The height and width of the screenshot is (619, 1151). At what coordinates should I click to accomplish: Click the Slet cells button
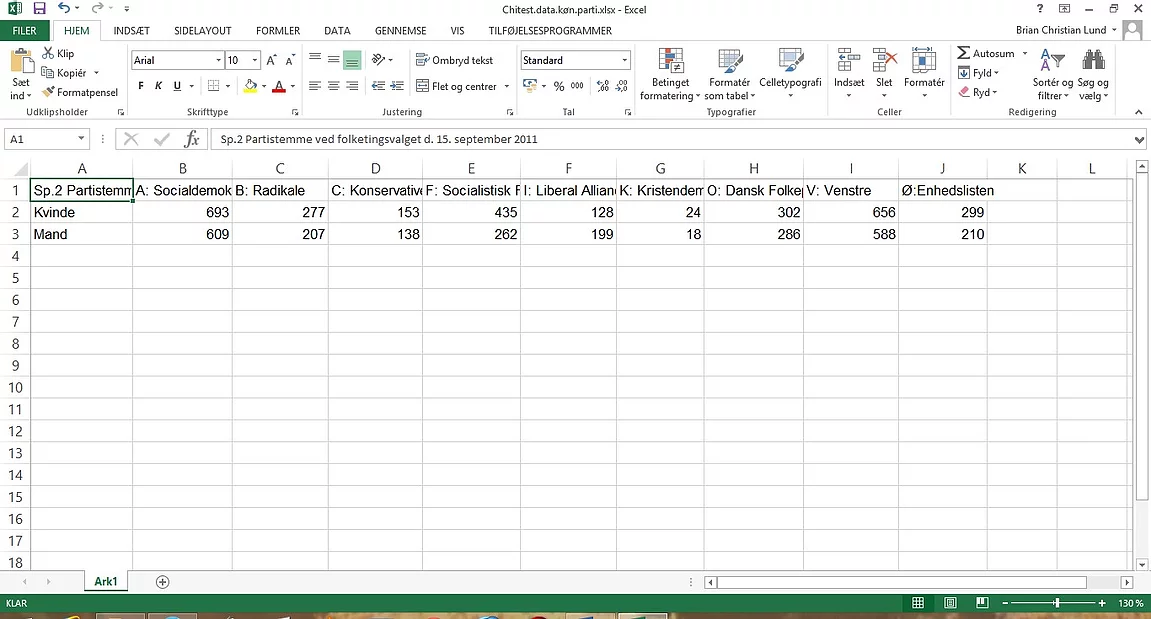pyautogui.click(x=885, y=74)
